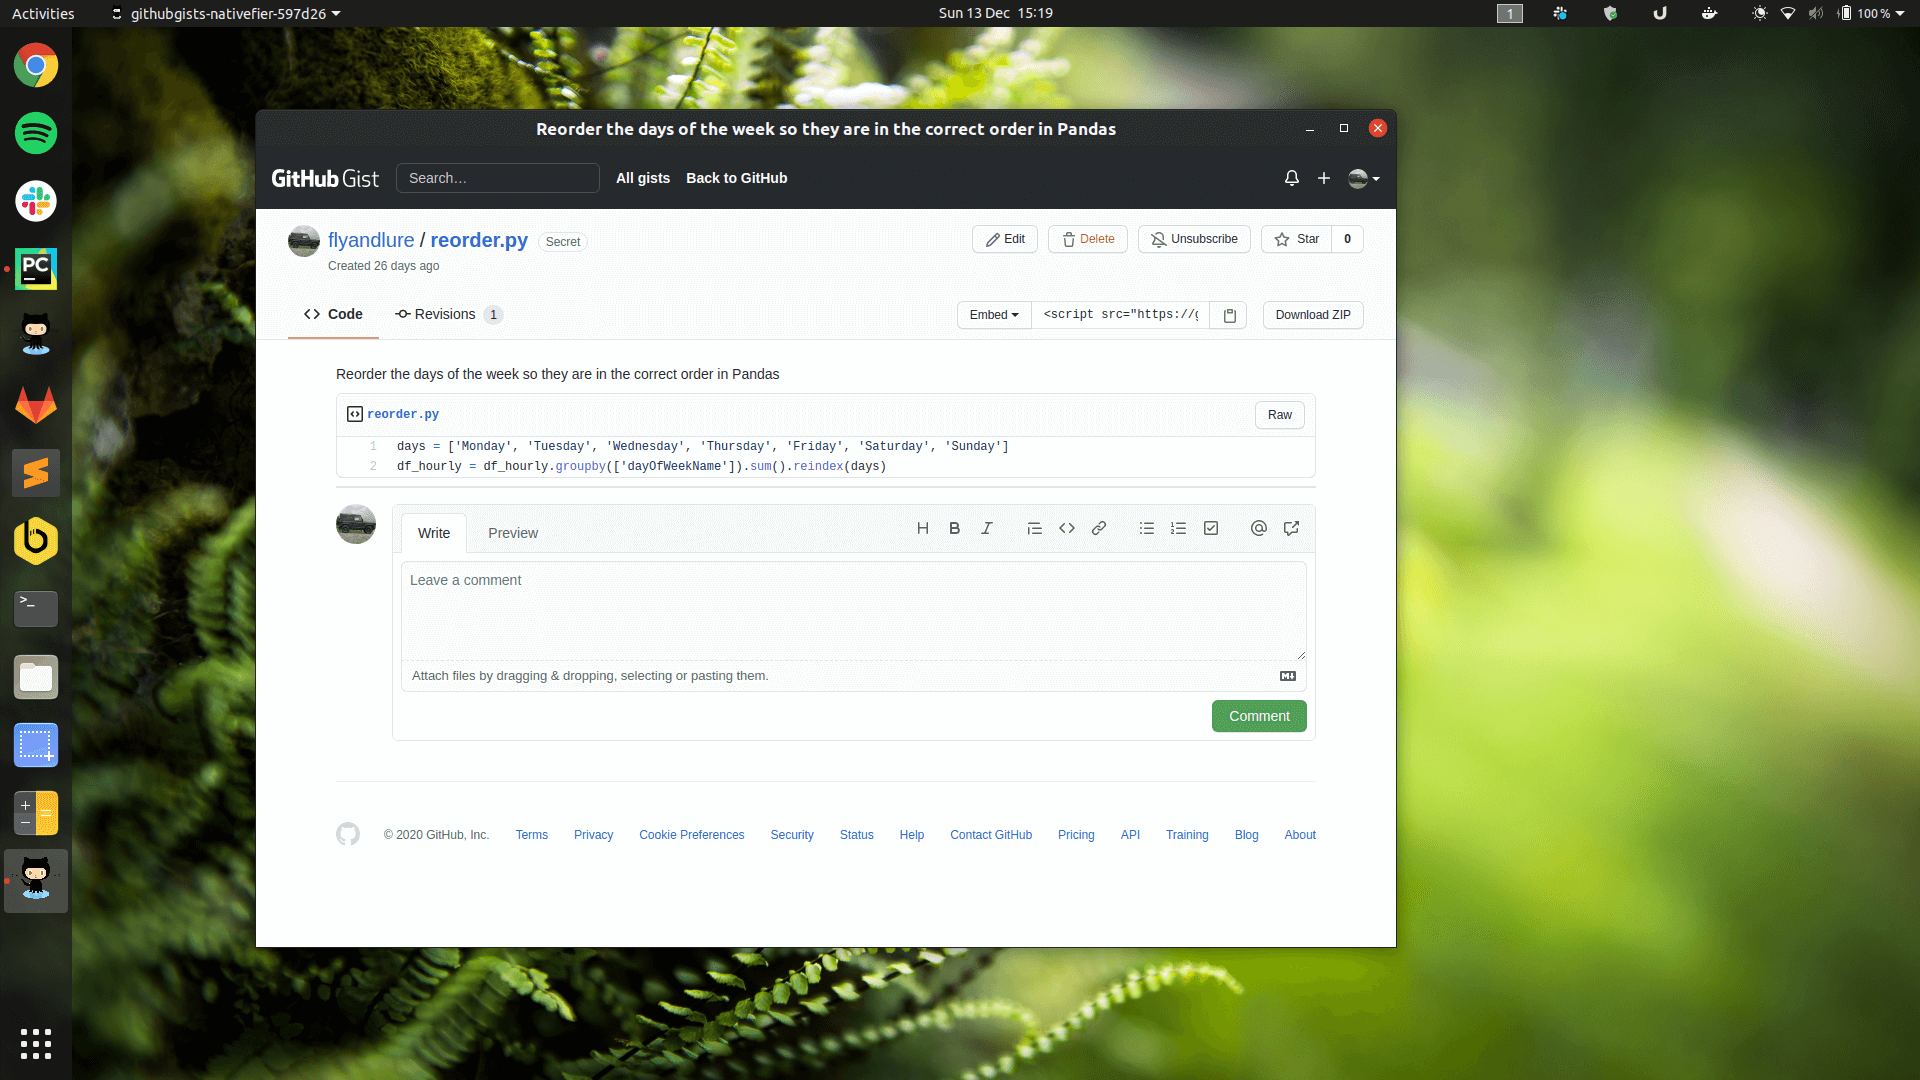Launch Spotify from the dock
Viewport: 1920px width, 1080px height.
(36, 133)
